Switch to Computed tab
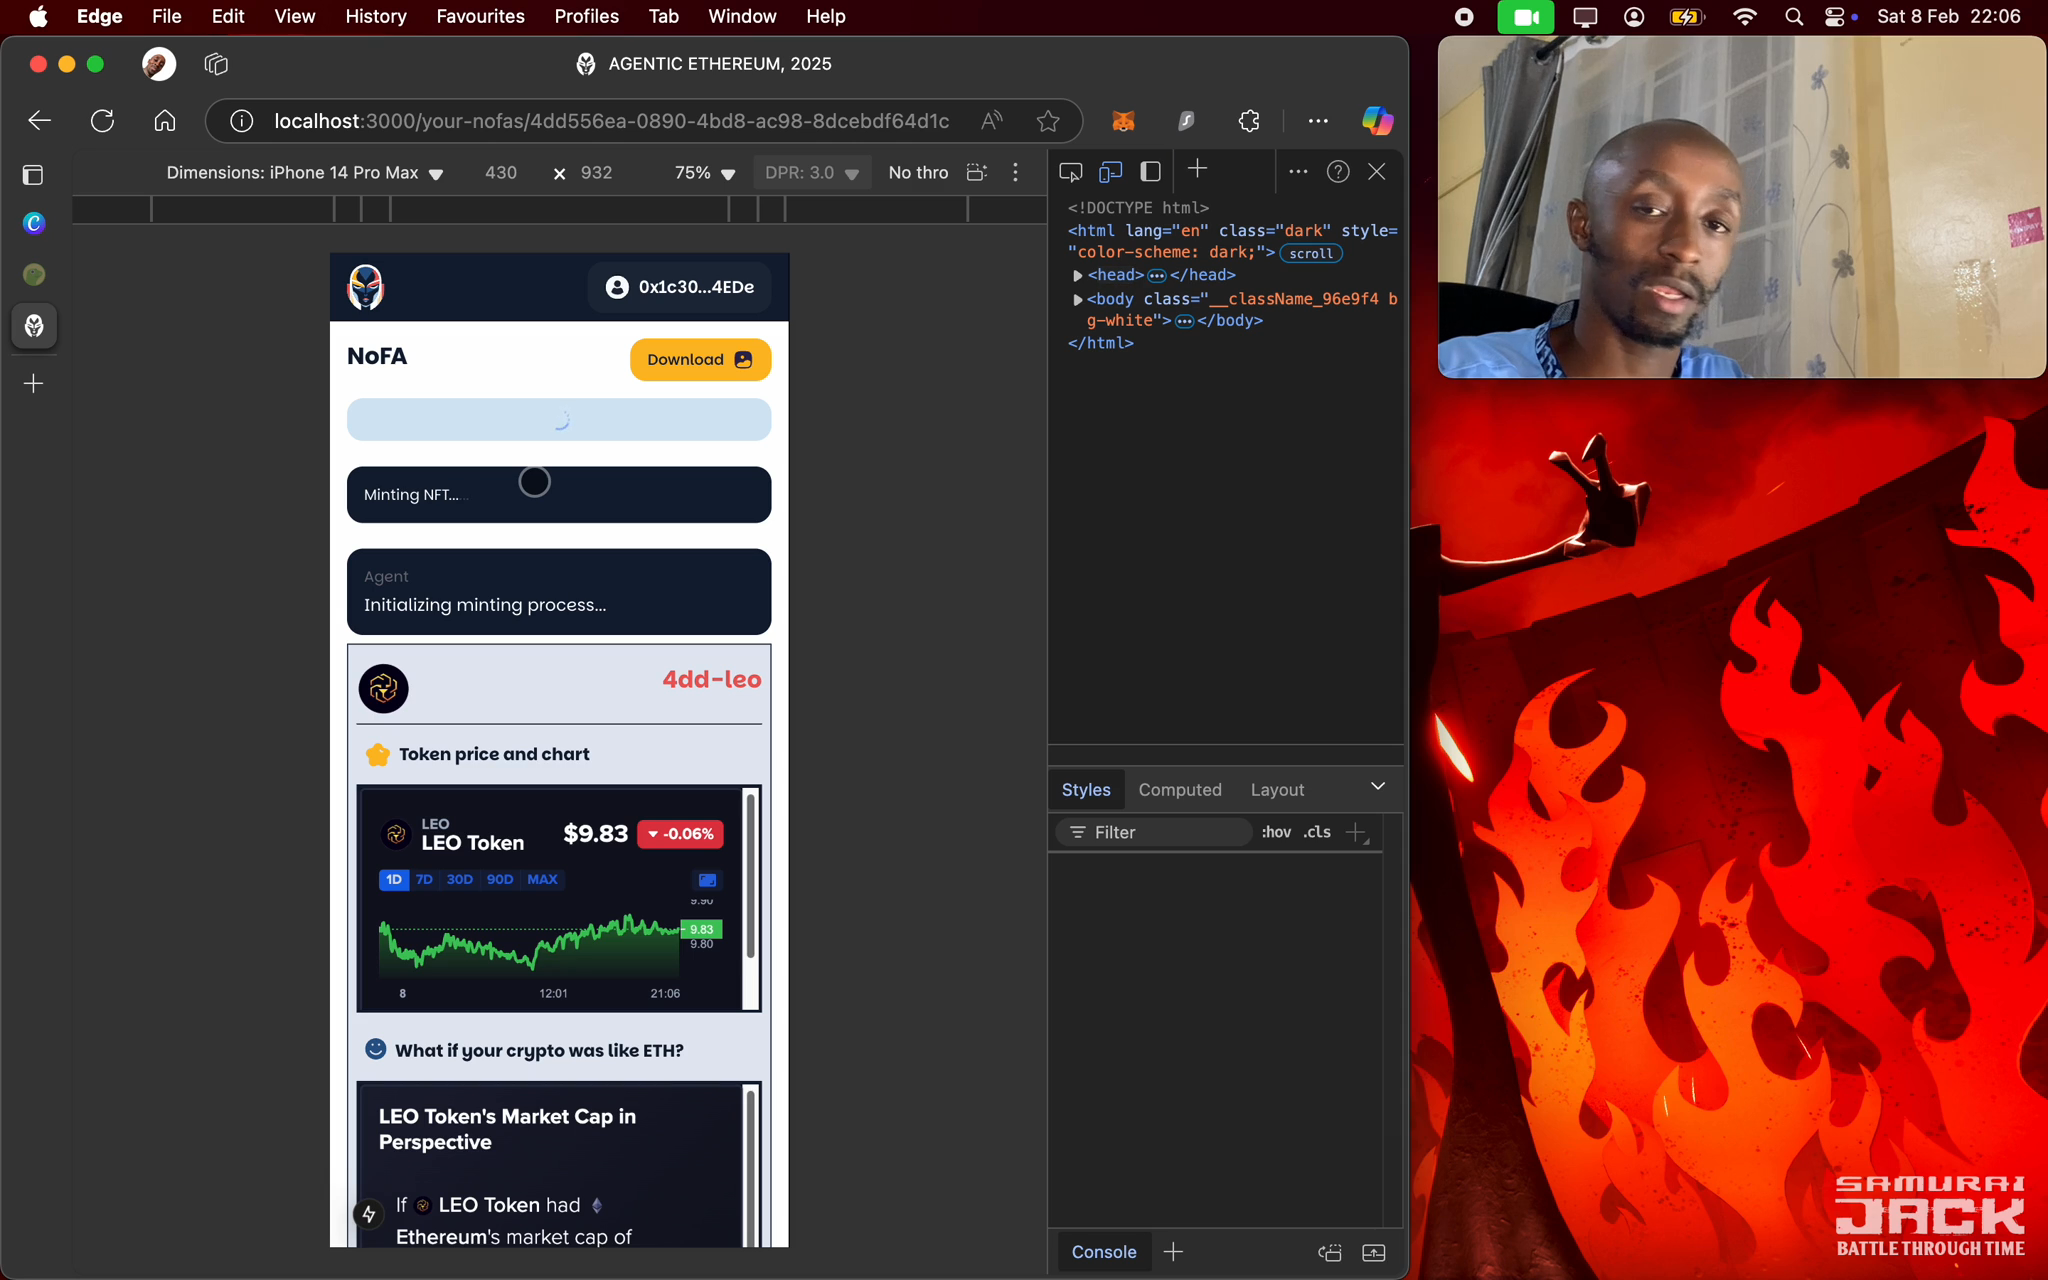This screenshot has height=1280, width=2048. coord(1180,790)
